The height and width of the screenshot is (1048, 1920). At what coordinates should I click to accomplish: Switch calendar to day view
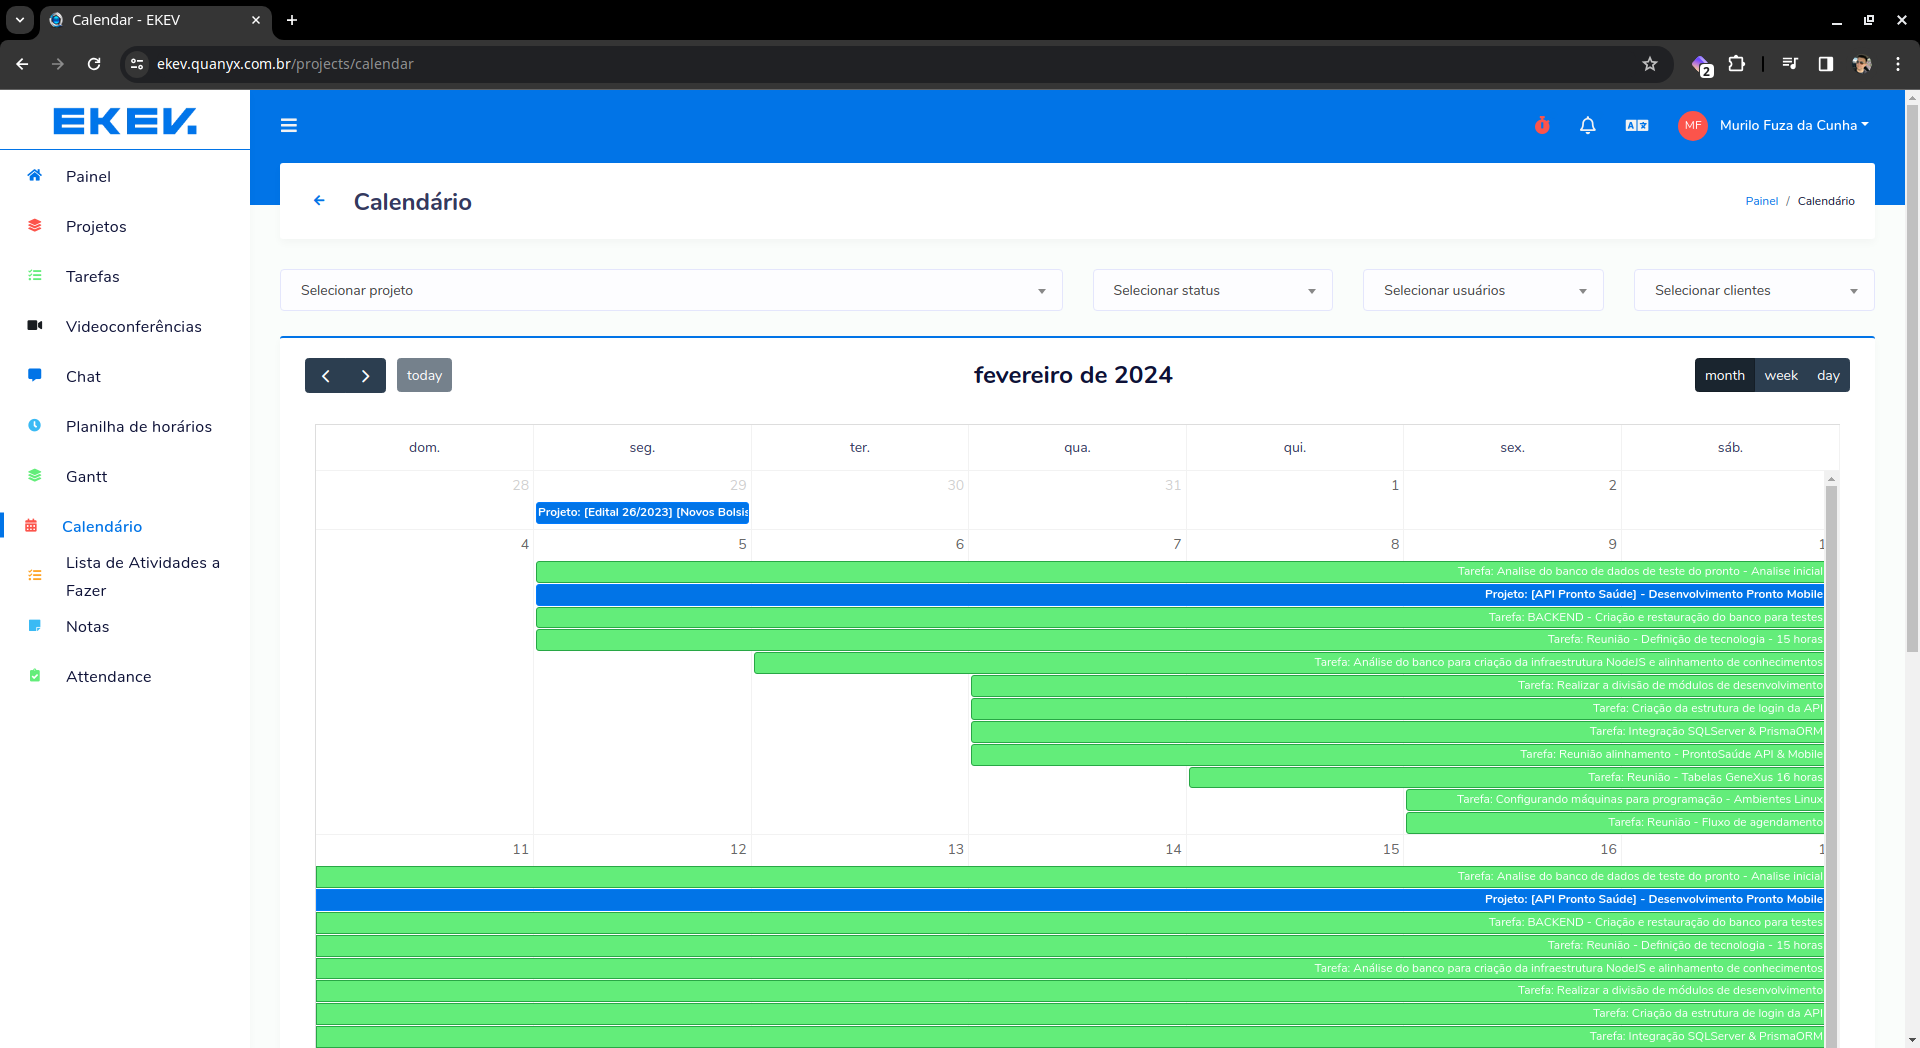(x=1828, y=376)
